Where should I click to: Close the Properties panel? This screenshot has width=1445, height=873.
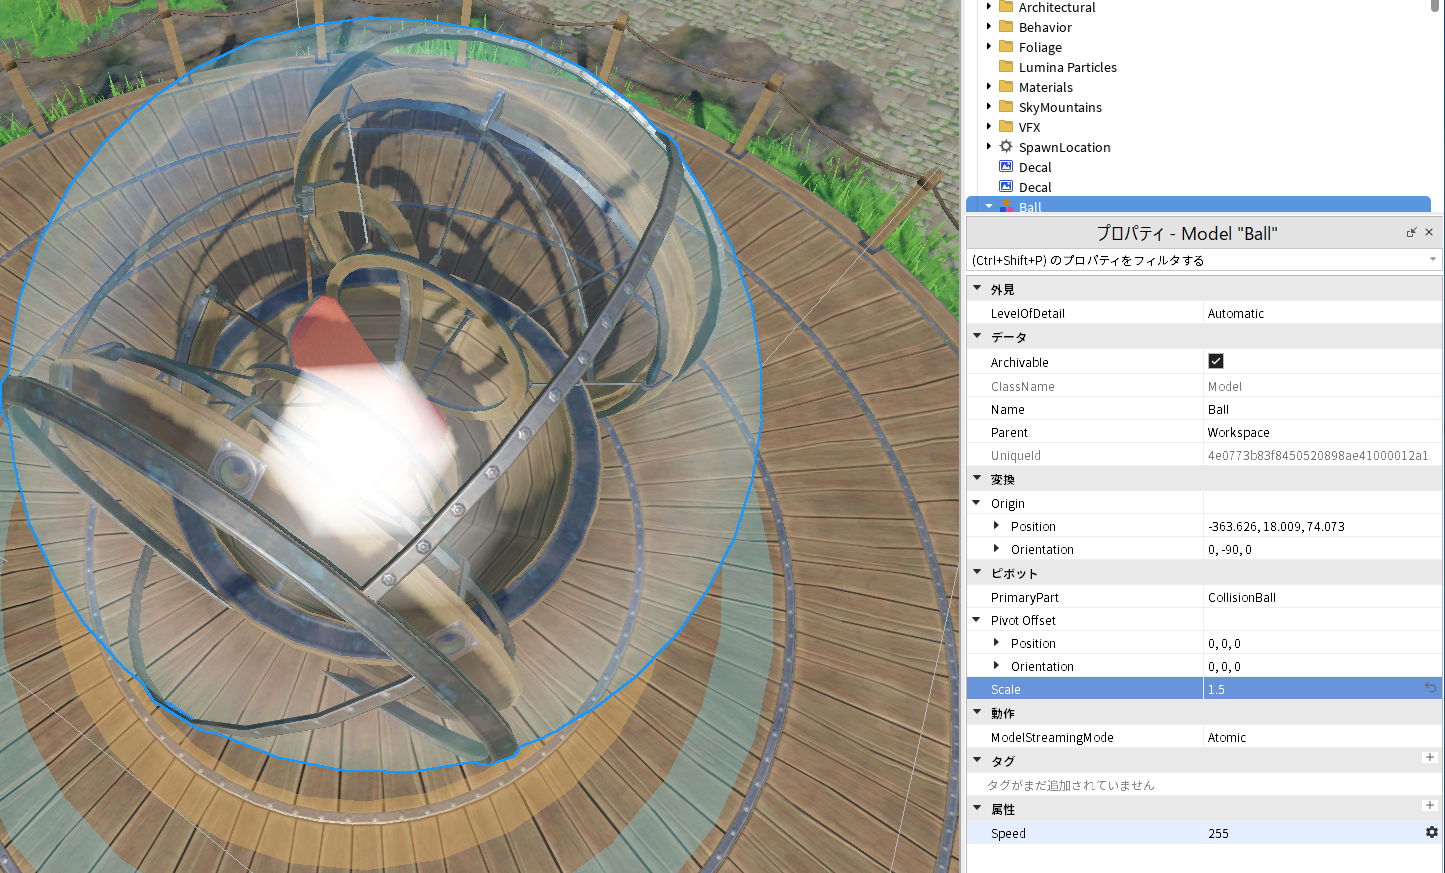1429,233
